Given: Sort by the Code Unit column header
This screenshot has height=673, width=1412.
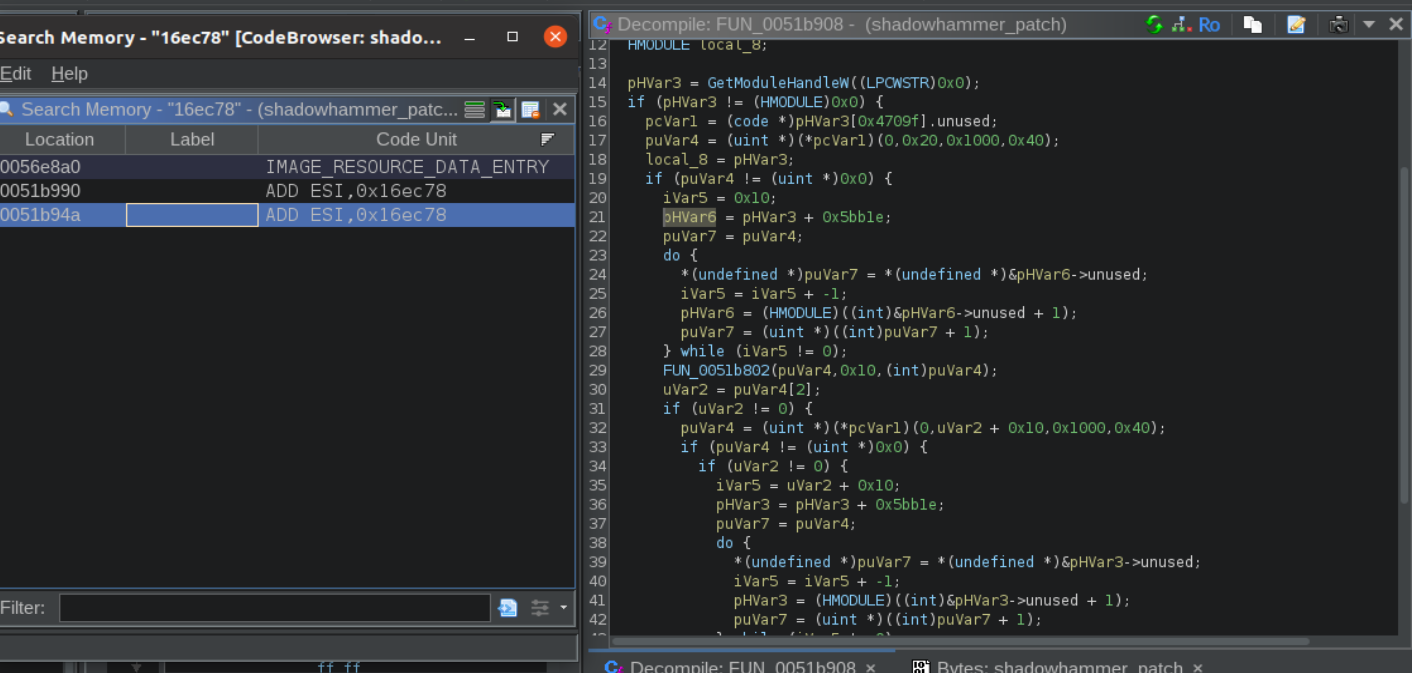Looking at the screenshot, I should [x=416, y=140].
